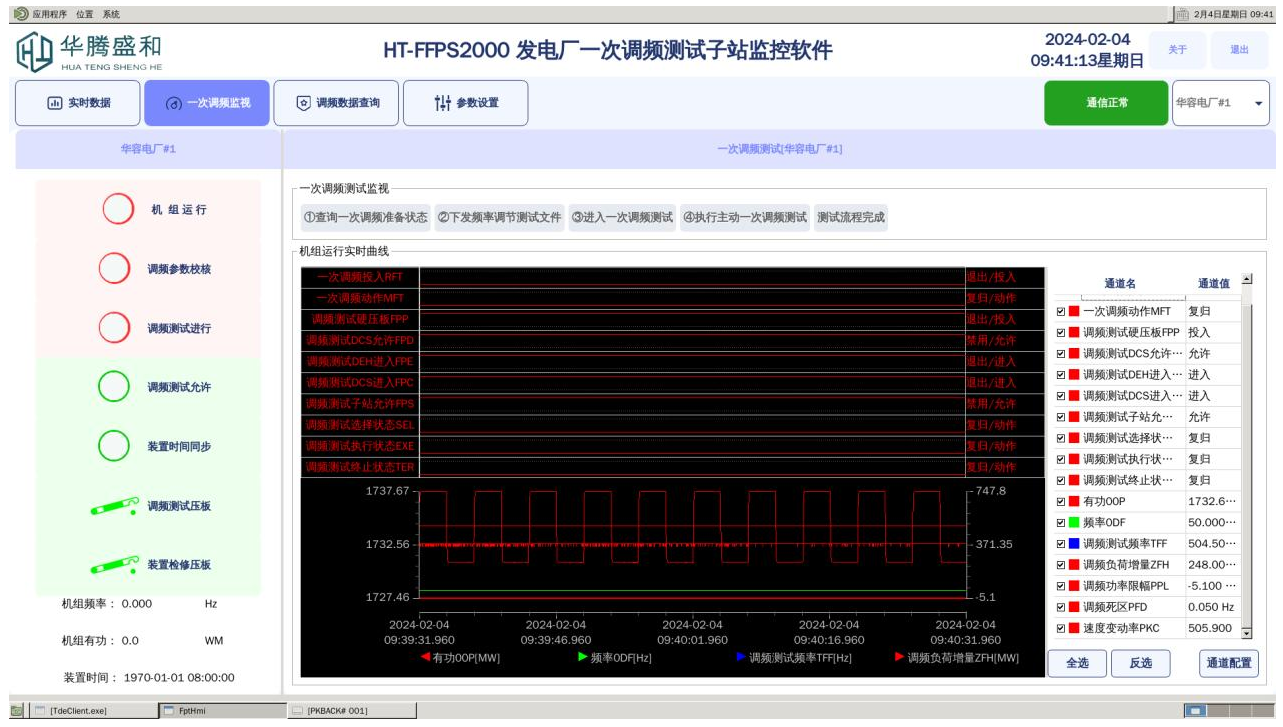1283x727 pixels.
Task: Click the channel list scroll-up arrow
Action: (1246, 280)
